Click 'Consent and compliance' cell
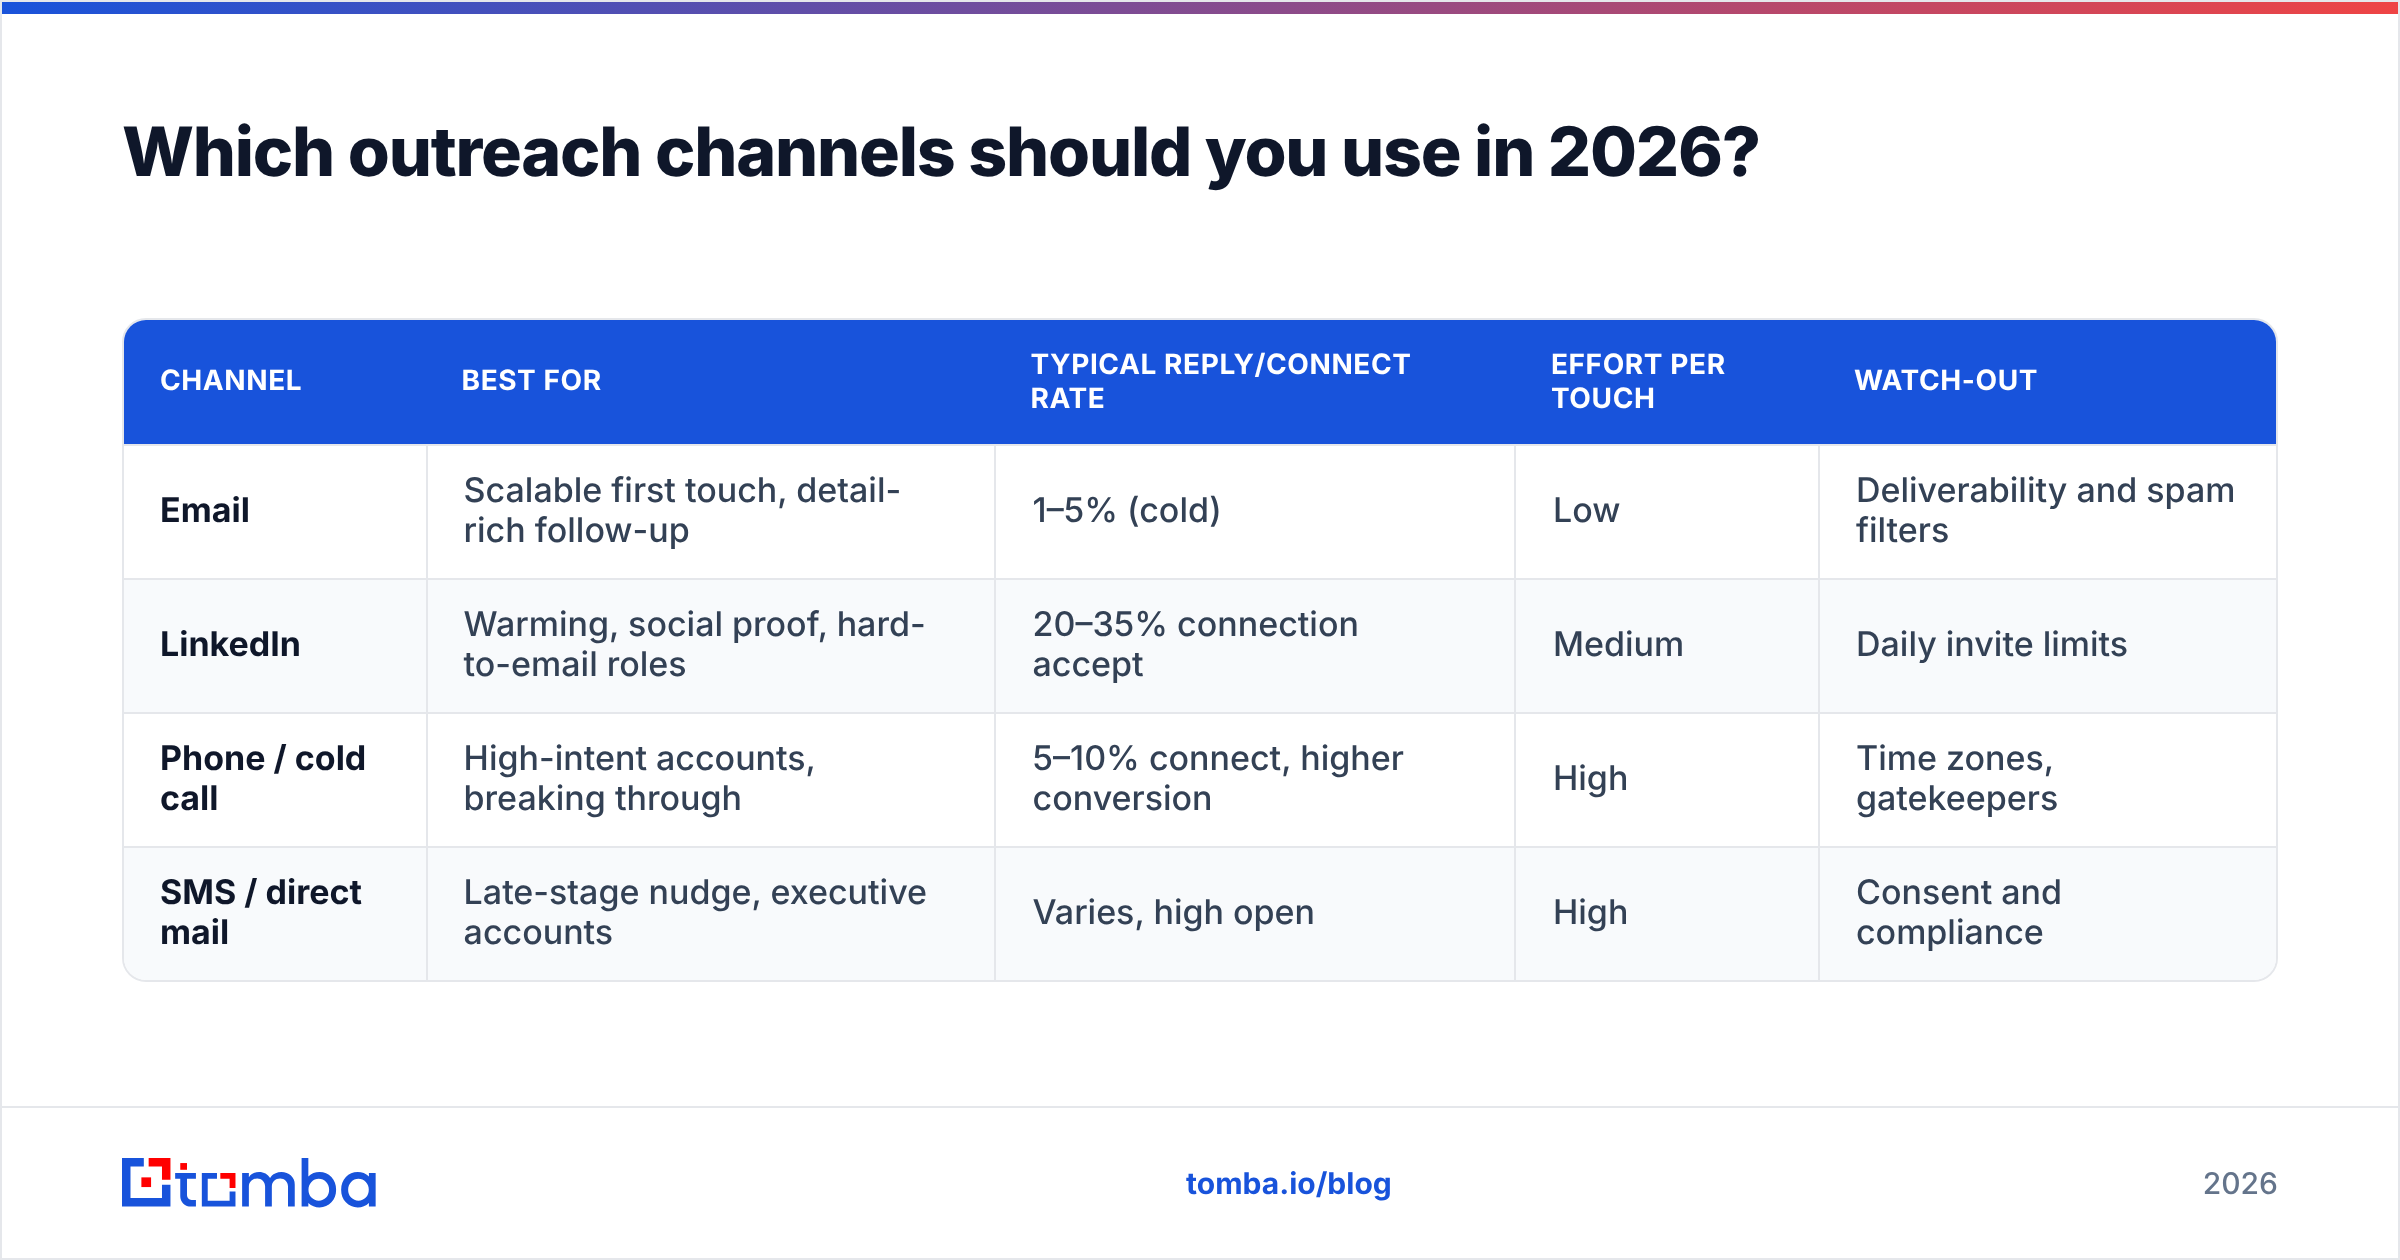 2047,913
